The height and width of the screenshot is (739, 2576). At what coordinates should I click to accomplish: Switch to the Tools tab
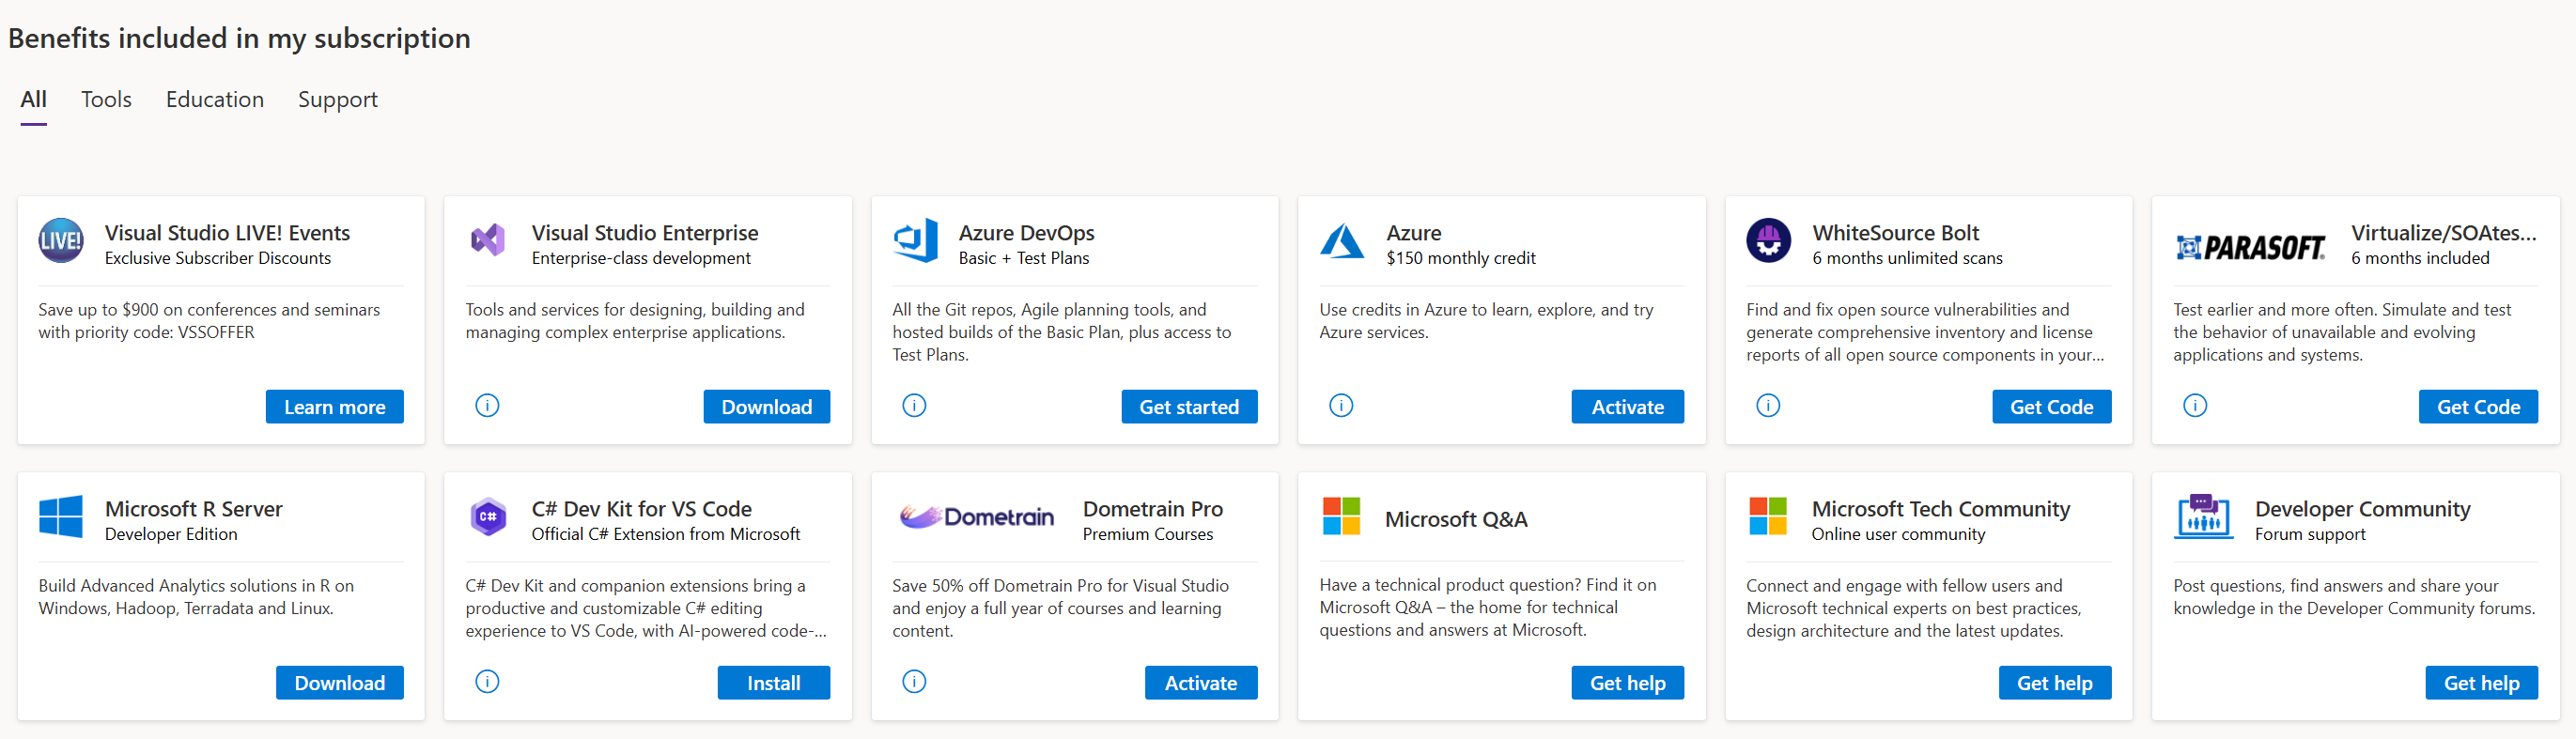pyautogui.click(x=106, y=100)
